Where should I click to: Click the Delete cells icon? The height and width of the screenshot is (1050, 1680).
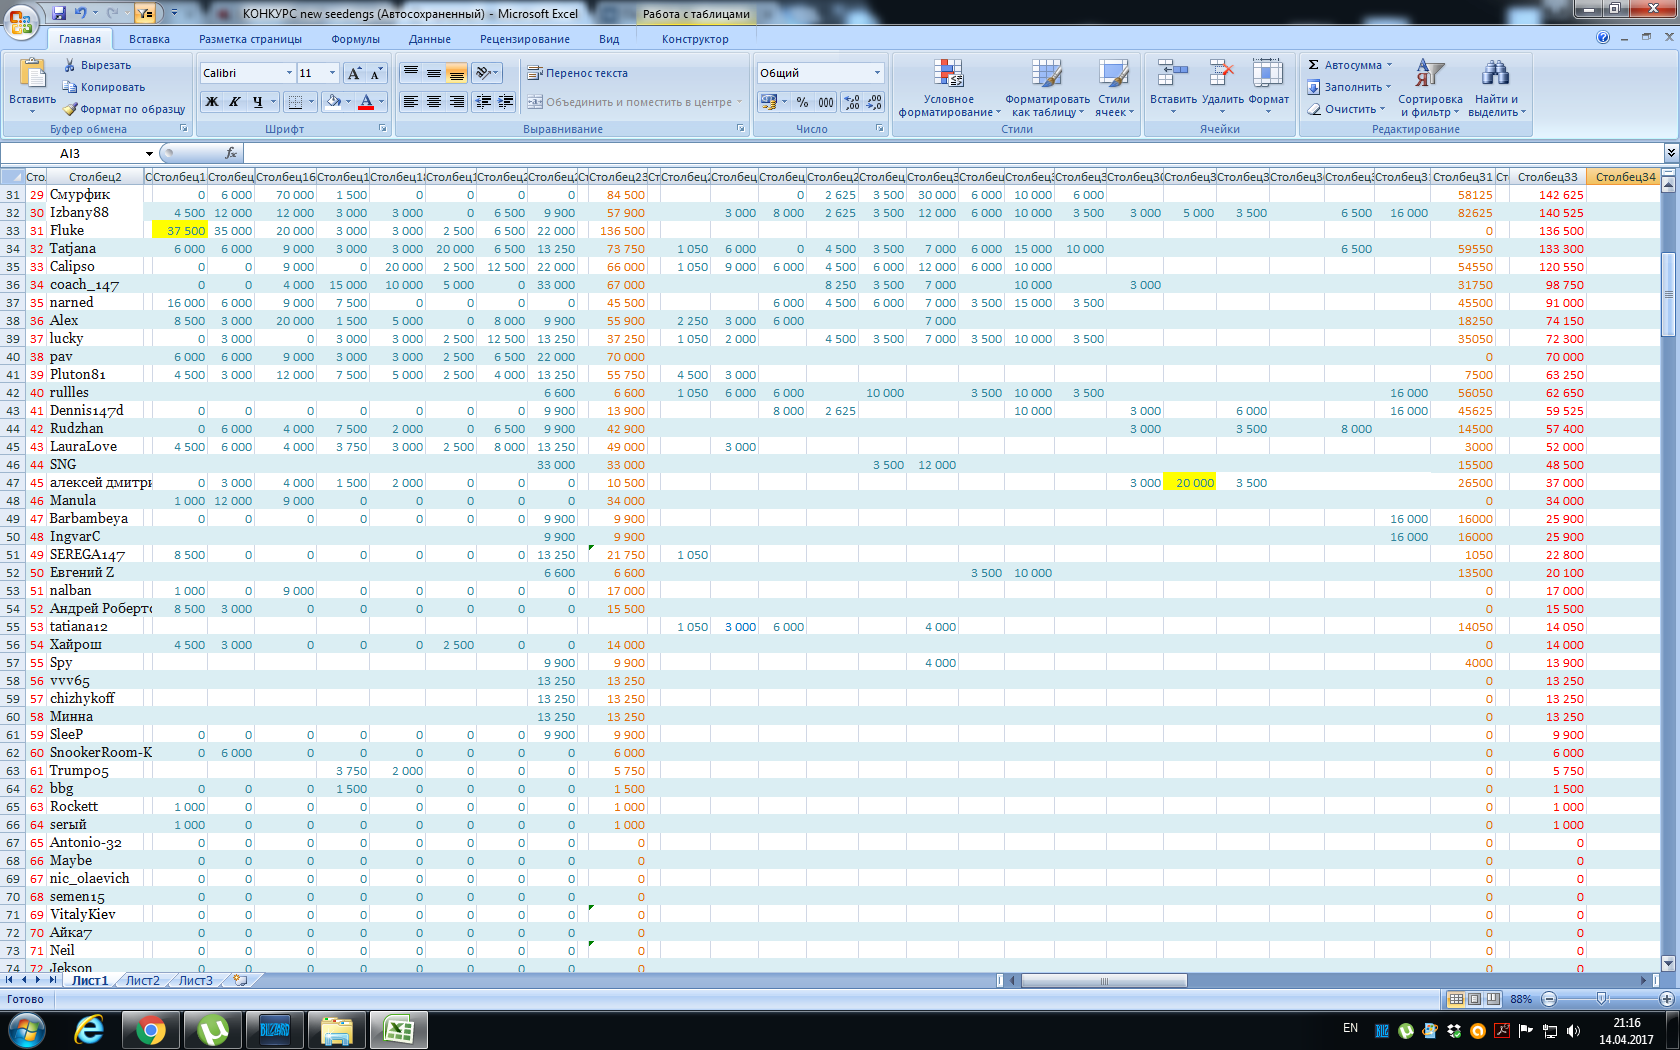[x=1221, y=74]
